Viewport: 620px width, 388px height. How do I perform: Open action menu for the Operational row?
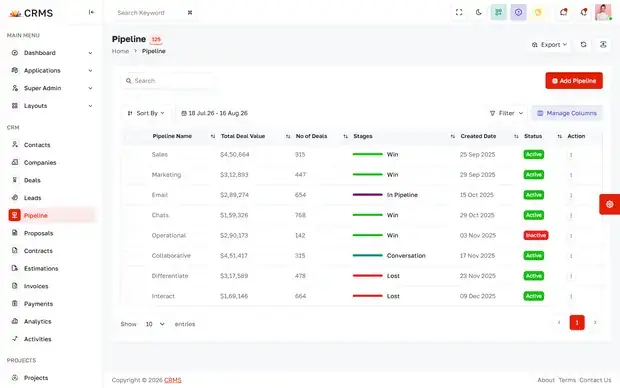(x=571, y=235)
